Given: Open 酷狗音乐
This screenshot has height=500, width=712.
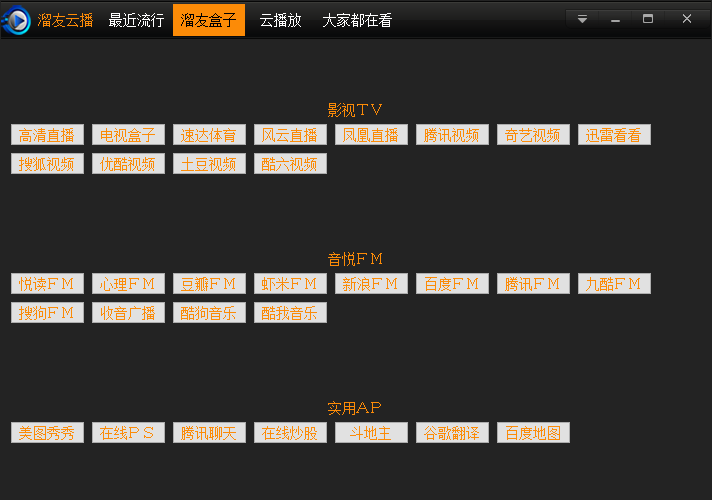Looking at the screenshot, I should click(209, 312).
